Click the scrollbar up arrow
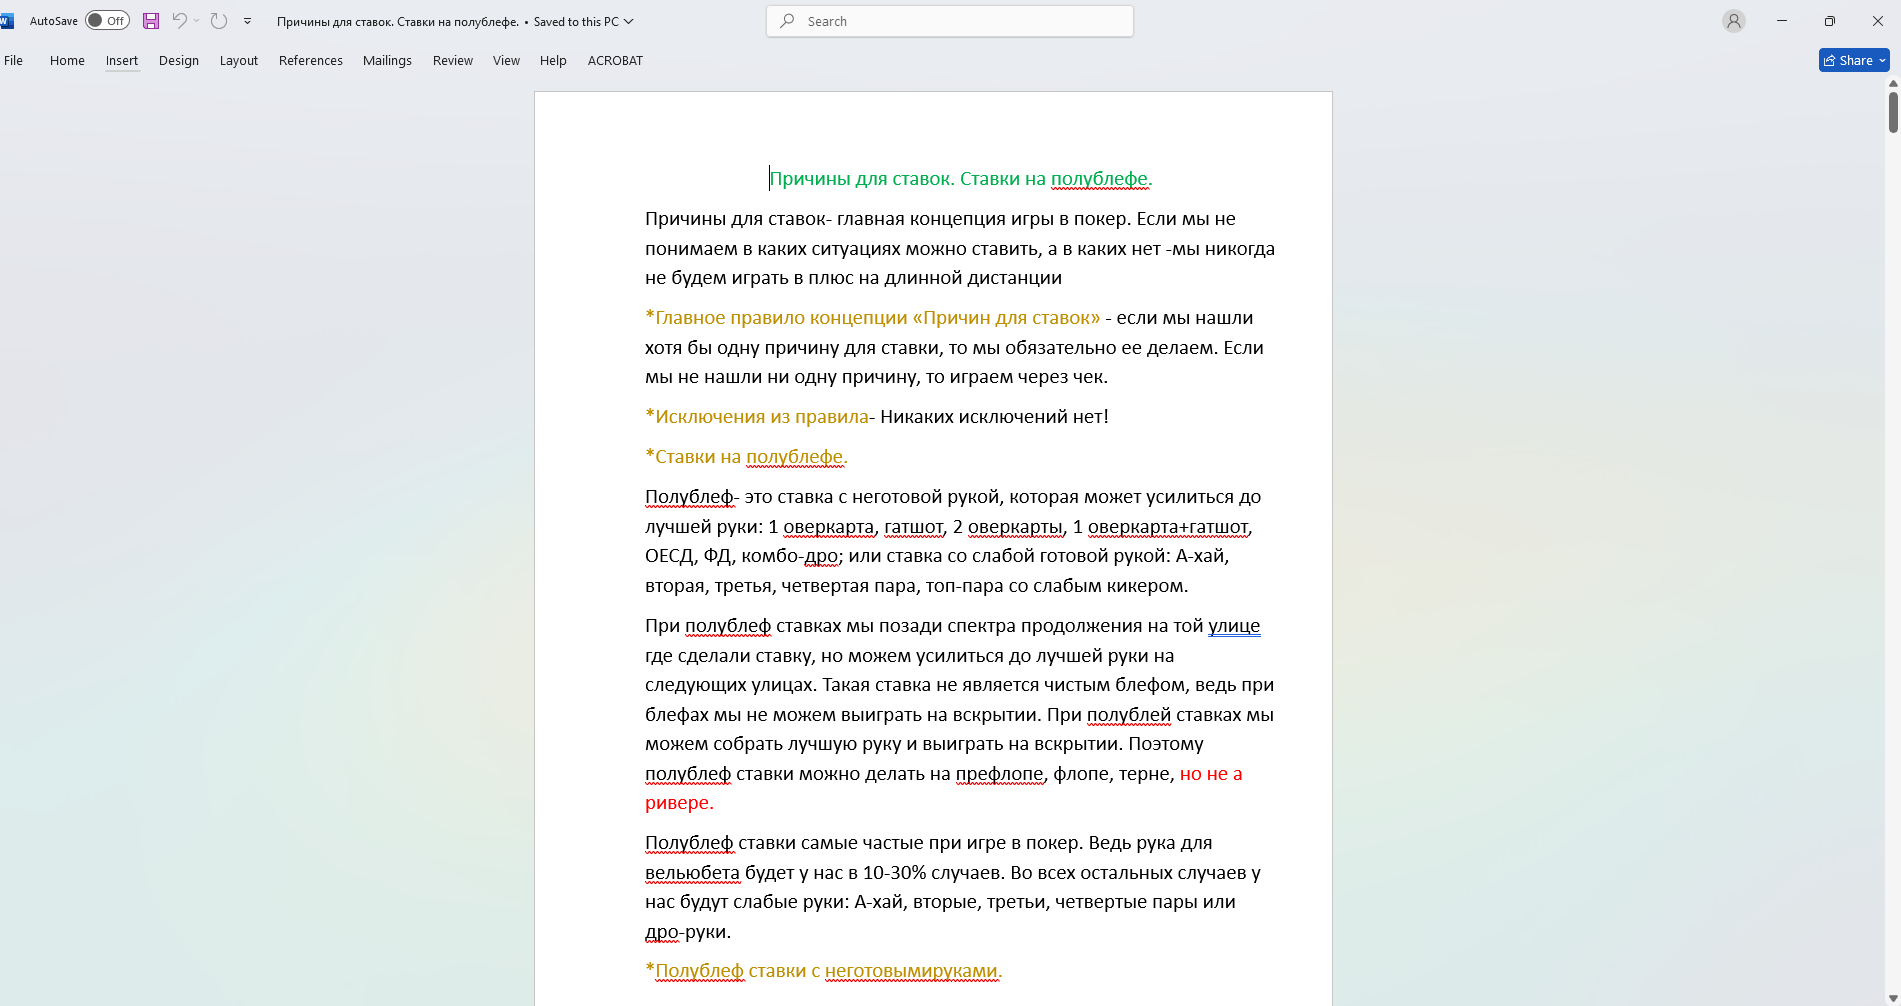 pyautogui.click(x=1893, y=84)
